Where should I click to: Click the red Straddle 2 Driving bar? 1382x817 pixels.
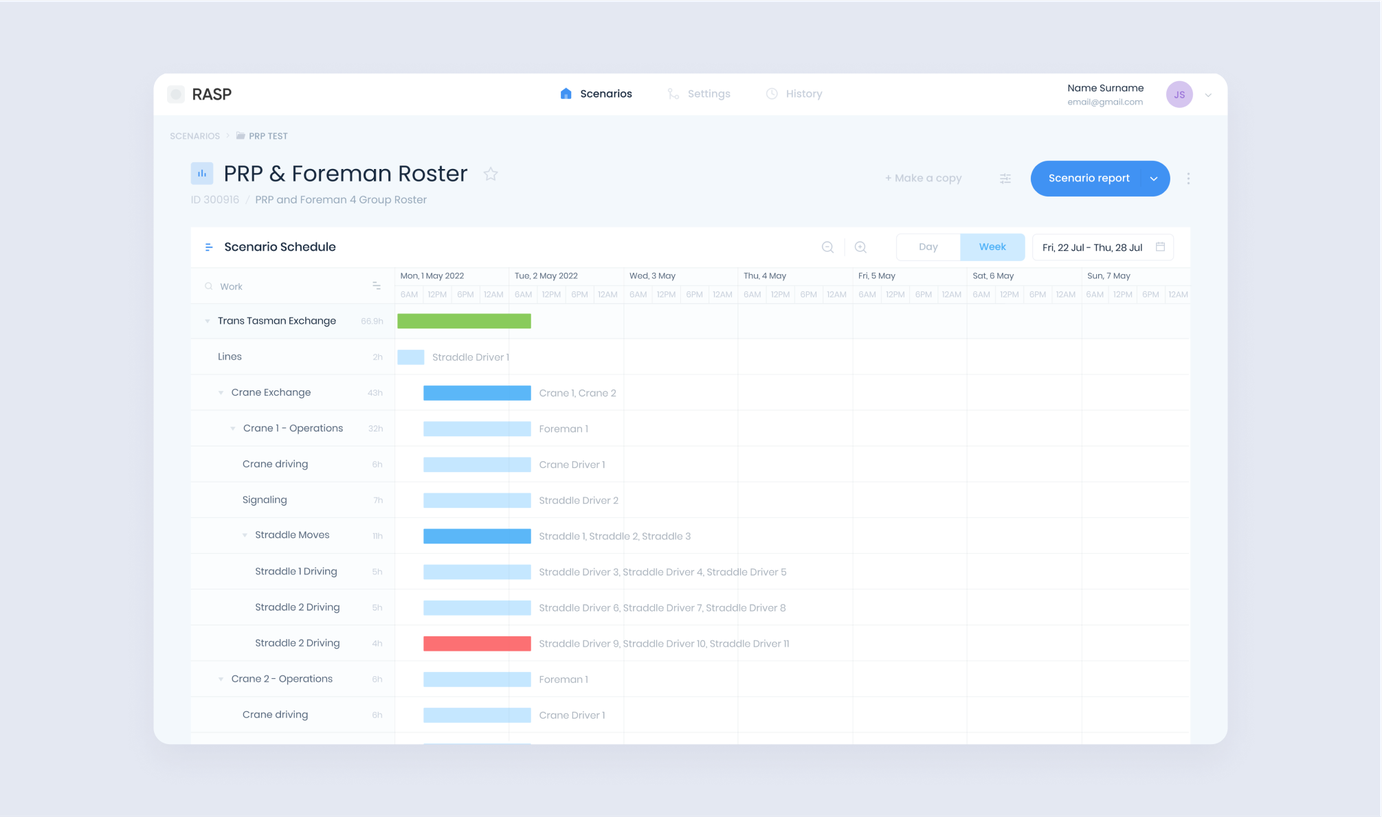[x=477, y=643]
